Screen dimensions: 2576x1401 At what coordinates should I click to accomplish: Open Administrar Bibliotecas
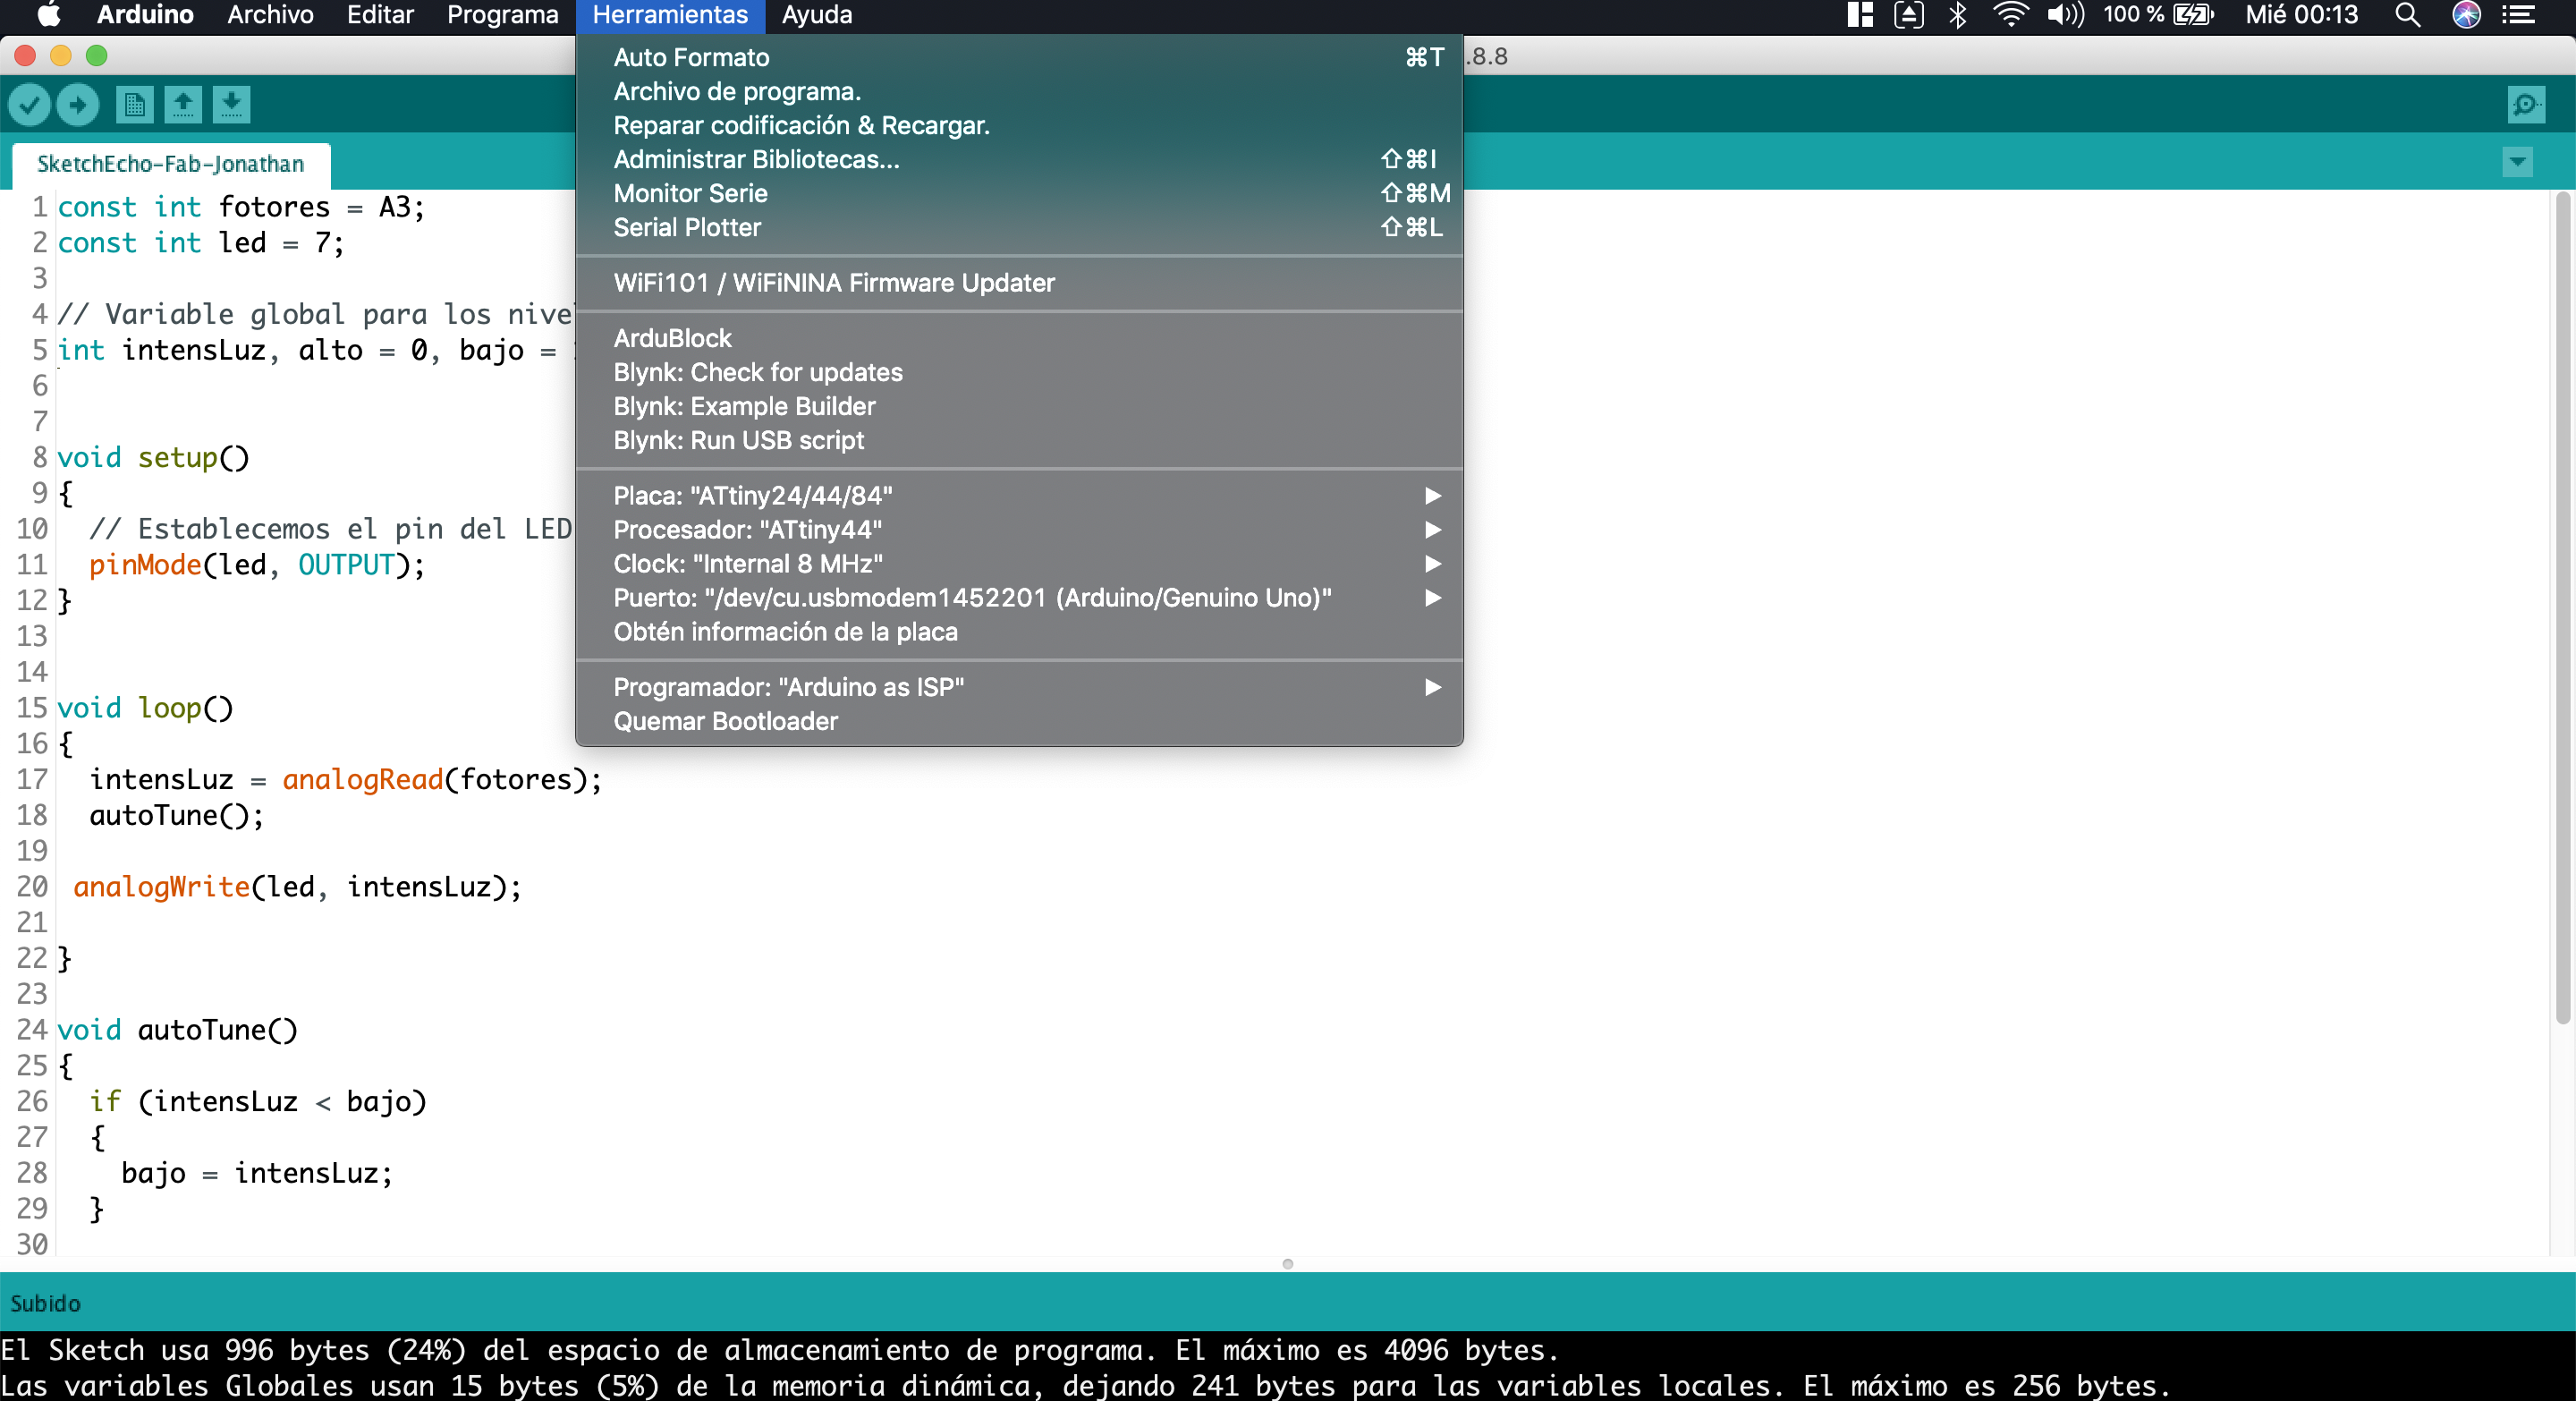click(x=1019, y=159)
